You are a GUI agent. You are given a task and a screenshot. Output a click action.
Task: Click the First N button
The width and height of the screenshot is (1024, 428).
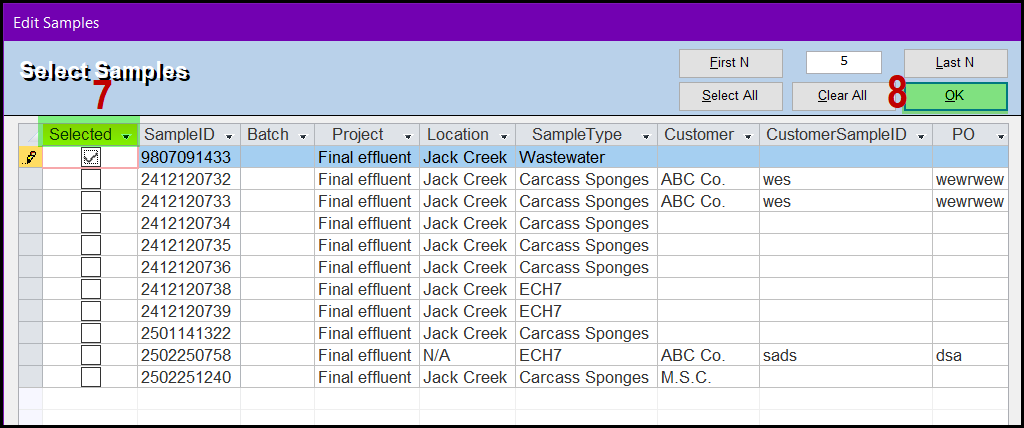[x=731, y=63]
